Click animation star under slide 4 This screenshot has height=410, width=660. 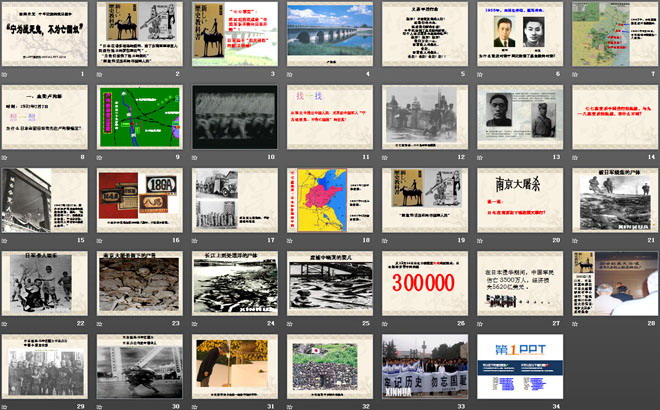(x=290, y=74)
